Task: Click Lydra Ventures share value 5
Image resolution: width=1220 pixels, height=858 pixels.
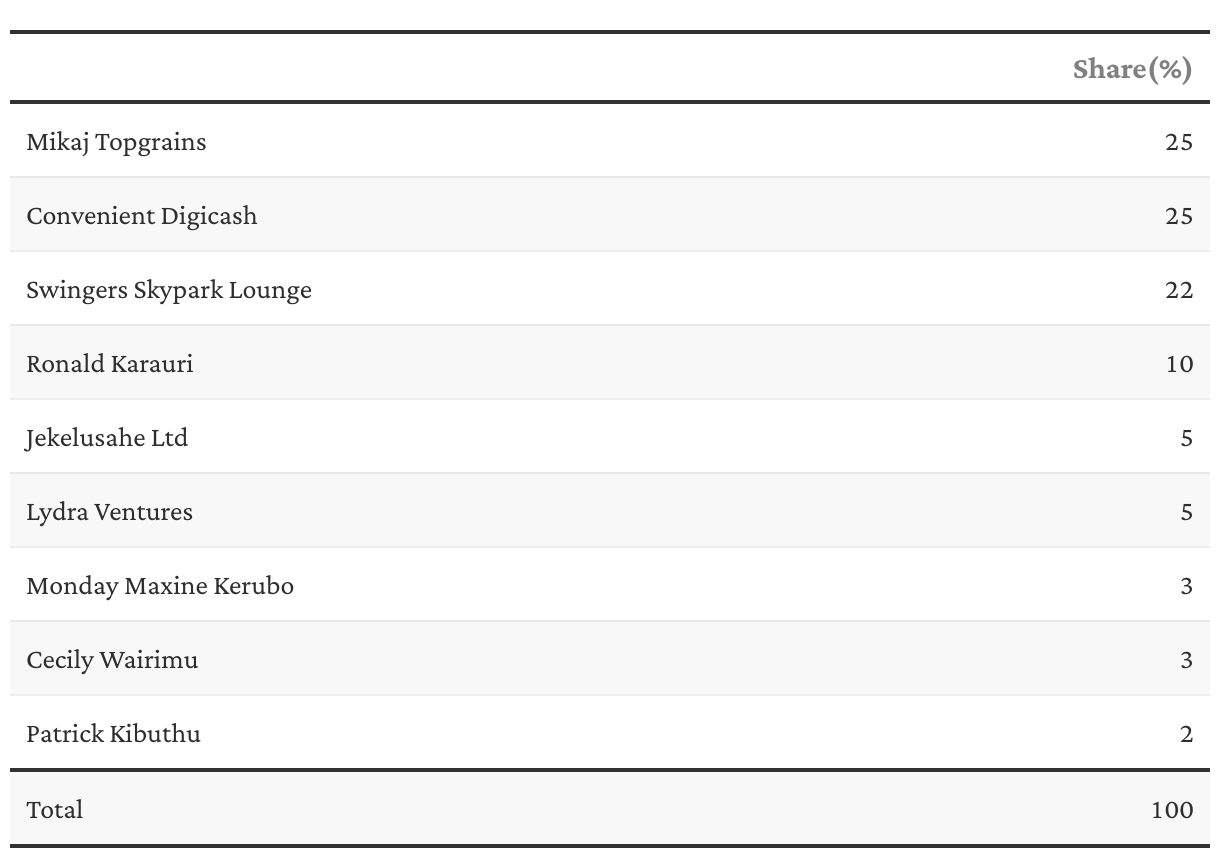Action: coord(1186,512)
